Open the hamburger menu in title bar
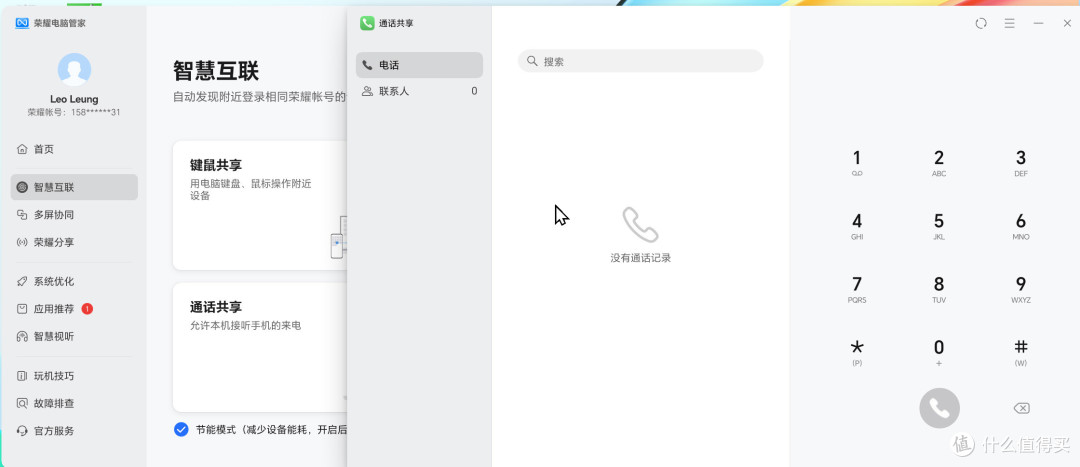 pyautogui.click(x=1010, y=23)
